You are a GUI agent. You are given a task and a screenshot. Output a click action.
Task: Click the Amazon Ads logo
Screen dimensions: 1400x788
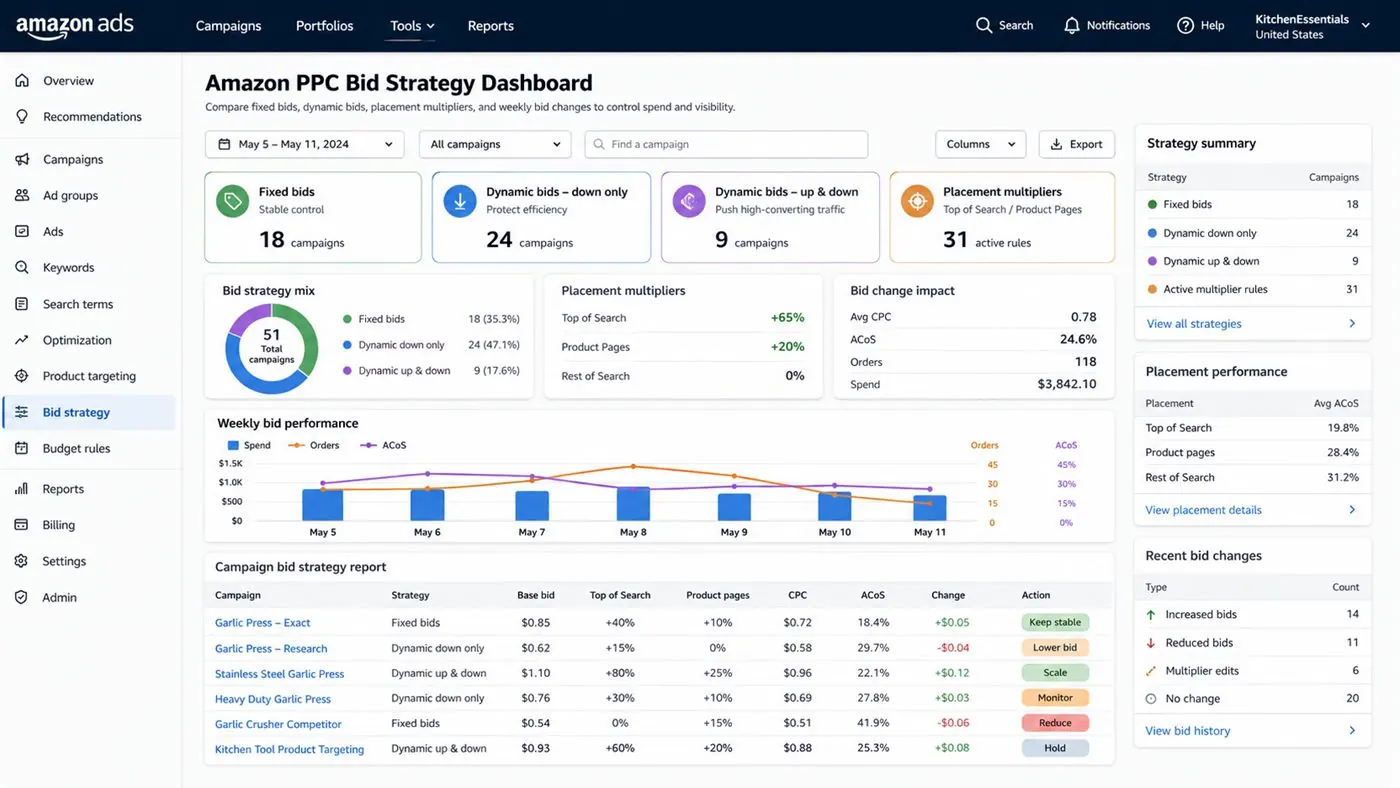[74, 26]
